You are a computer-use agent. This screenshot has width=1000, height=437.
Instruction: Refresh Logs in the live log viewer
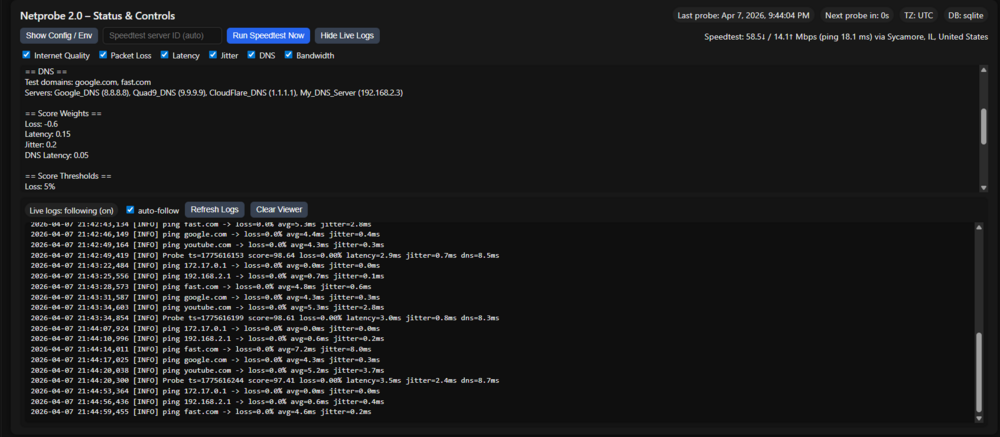pyautogui.click(x=215, y=209)
